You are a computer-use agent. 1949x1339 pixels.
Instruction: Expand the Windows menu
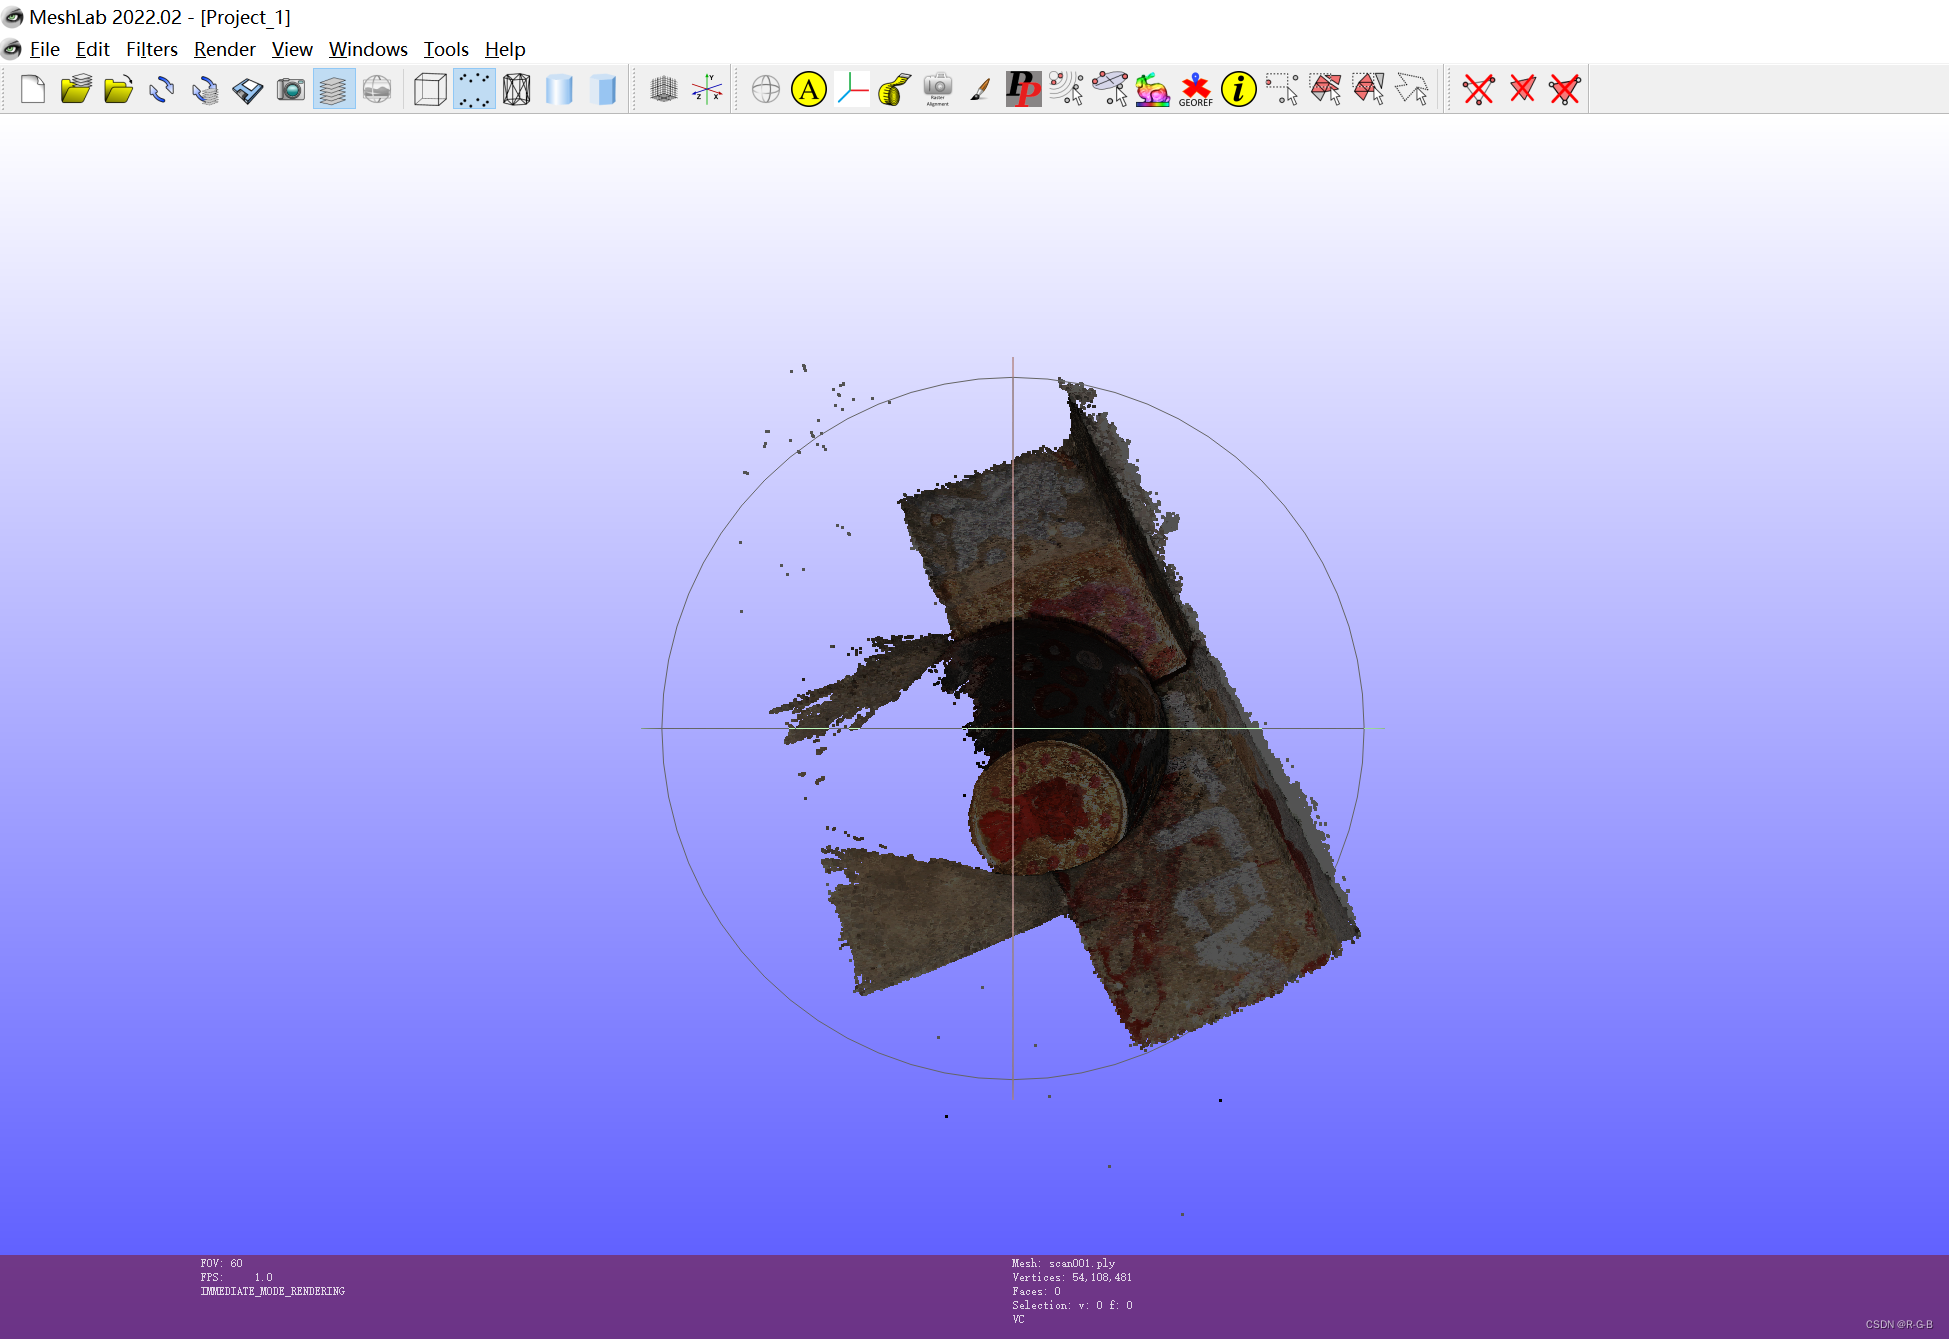(x=368, y=49)
